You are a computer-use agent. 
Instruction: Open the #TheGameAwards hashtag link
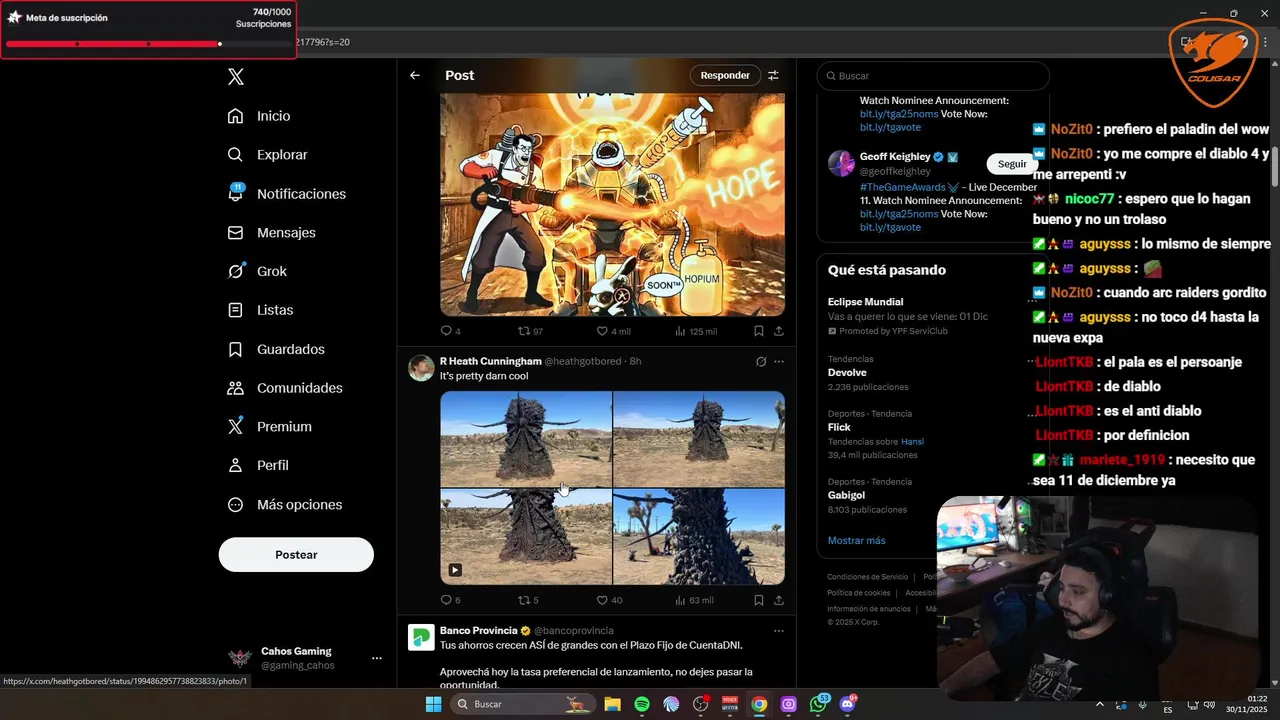click(901, 187)
